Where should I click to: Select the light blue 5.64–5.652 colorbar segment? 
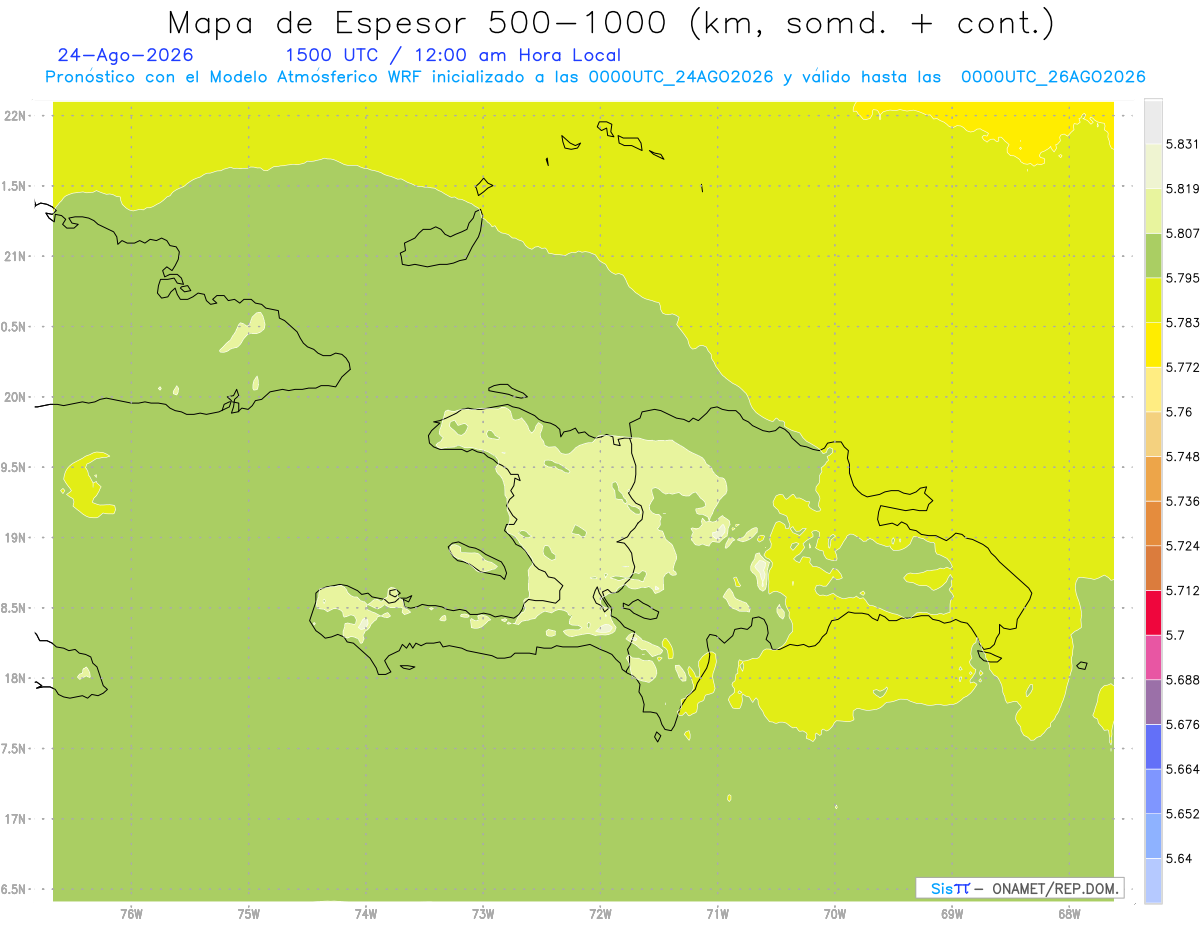click(1153, 836)
